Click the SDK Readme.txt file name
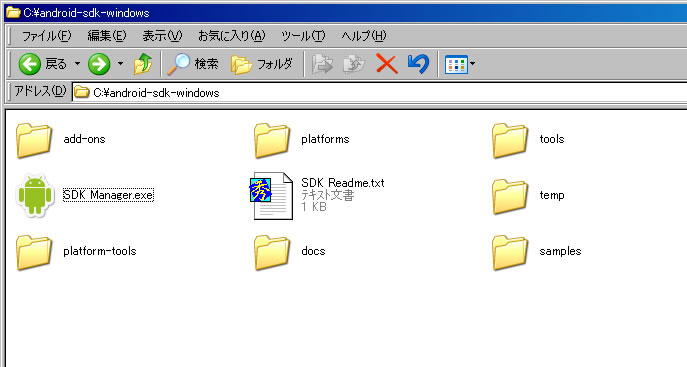This screenshot has height=367, width=687. [343, 183]
